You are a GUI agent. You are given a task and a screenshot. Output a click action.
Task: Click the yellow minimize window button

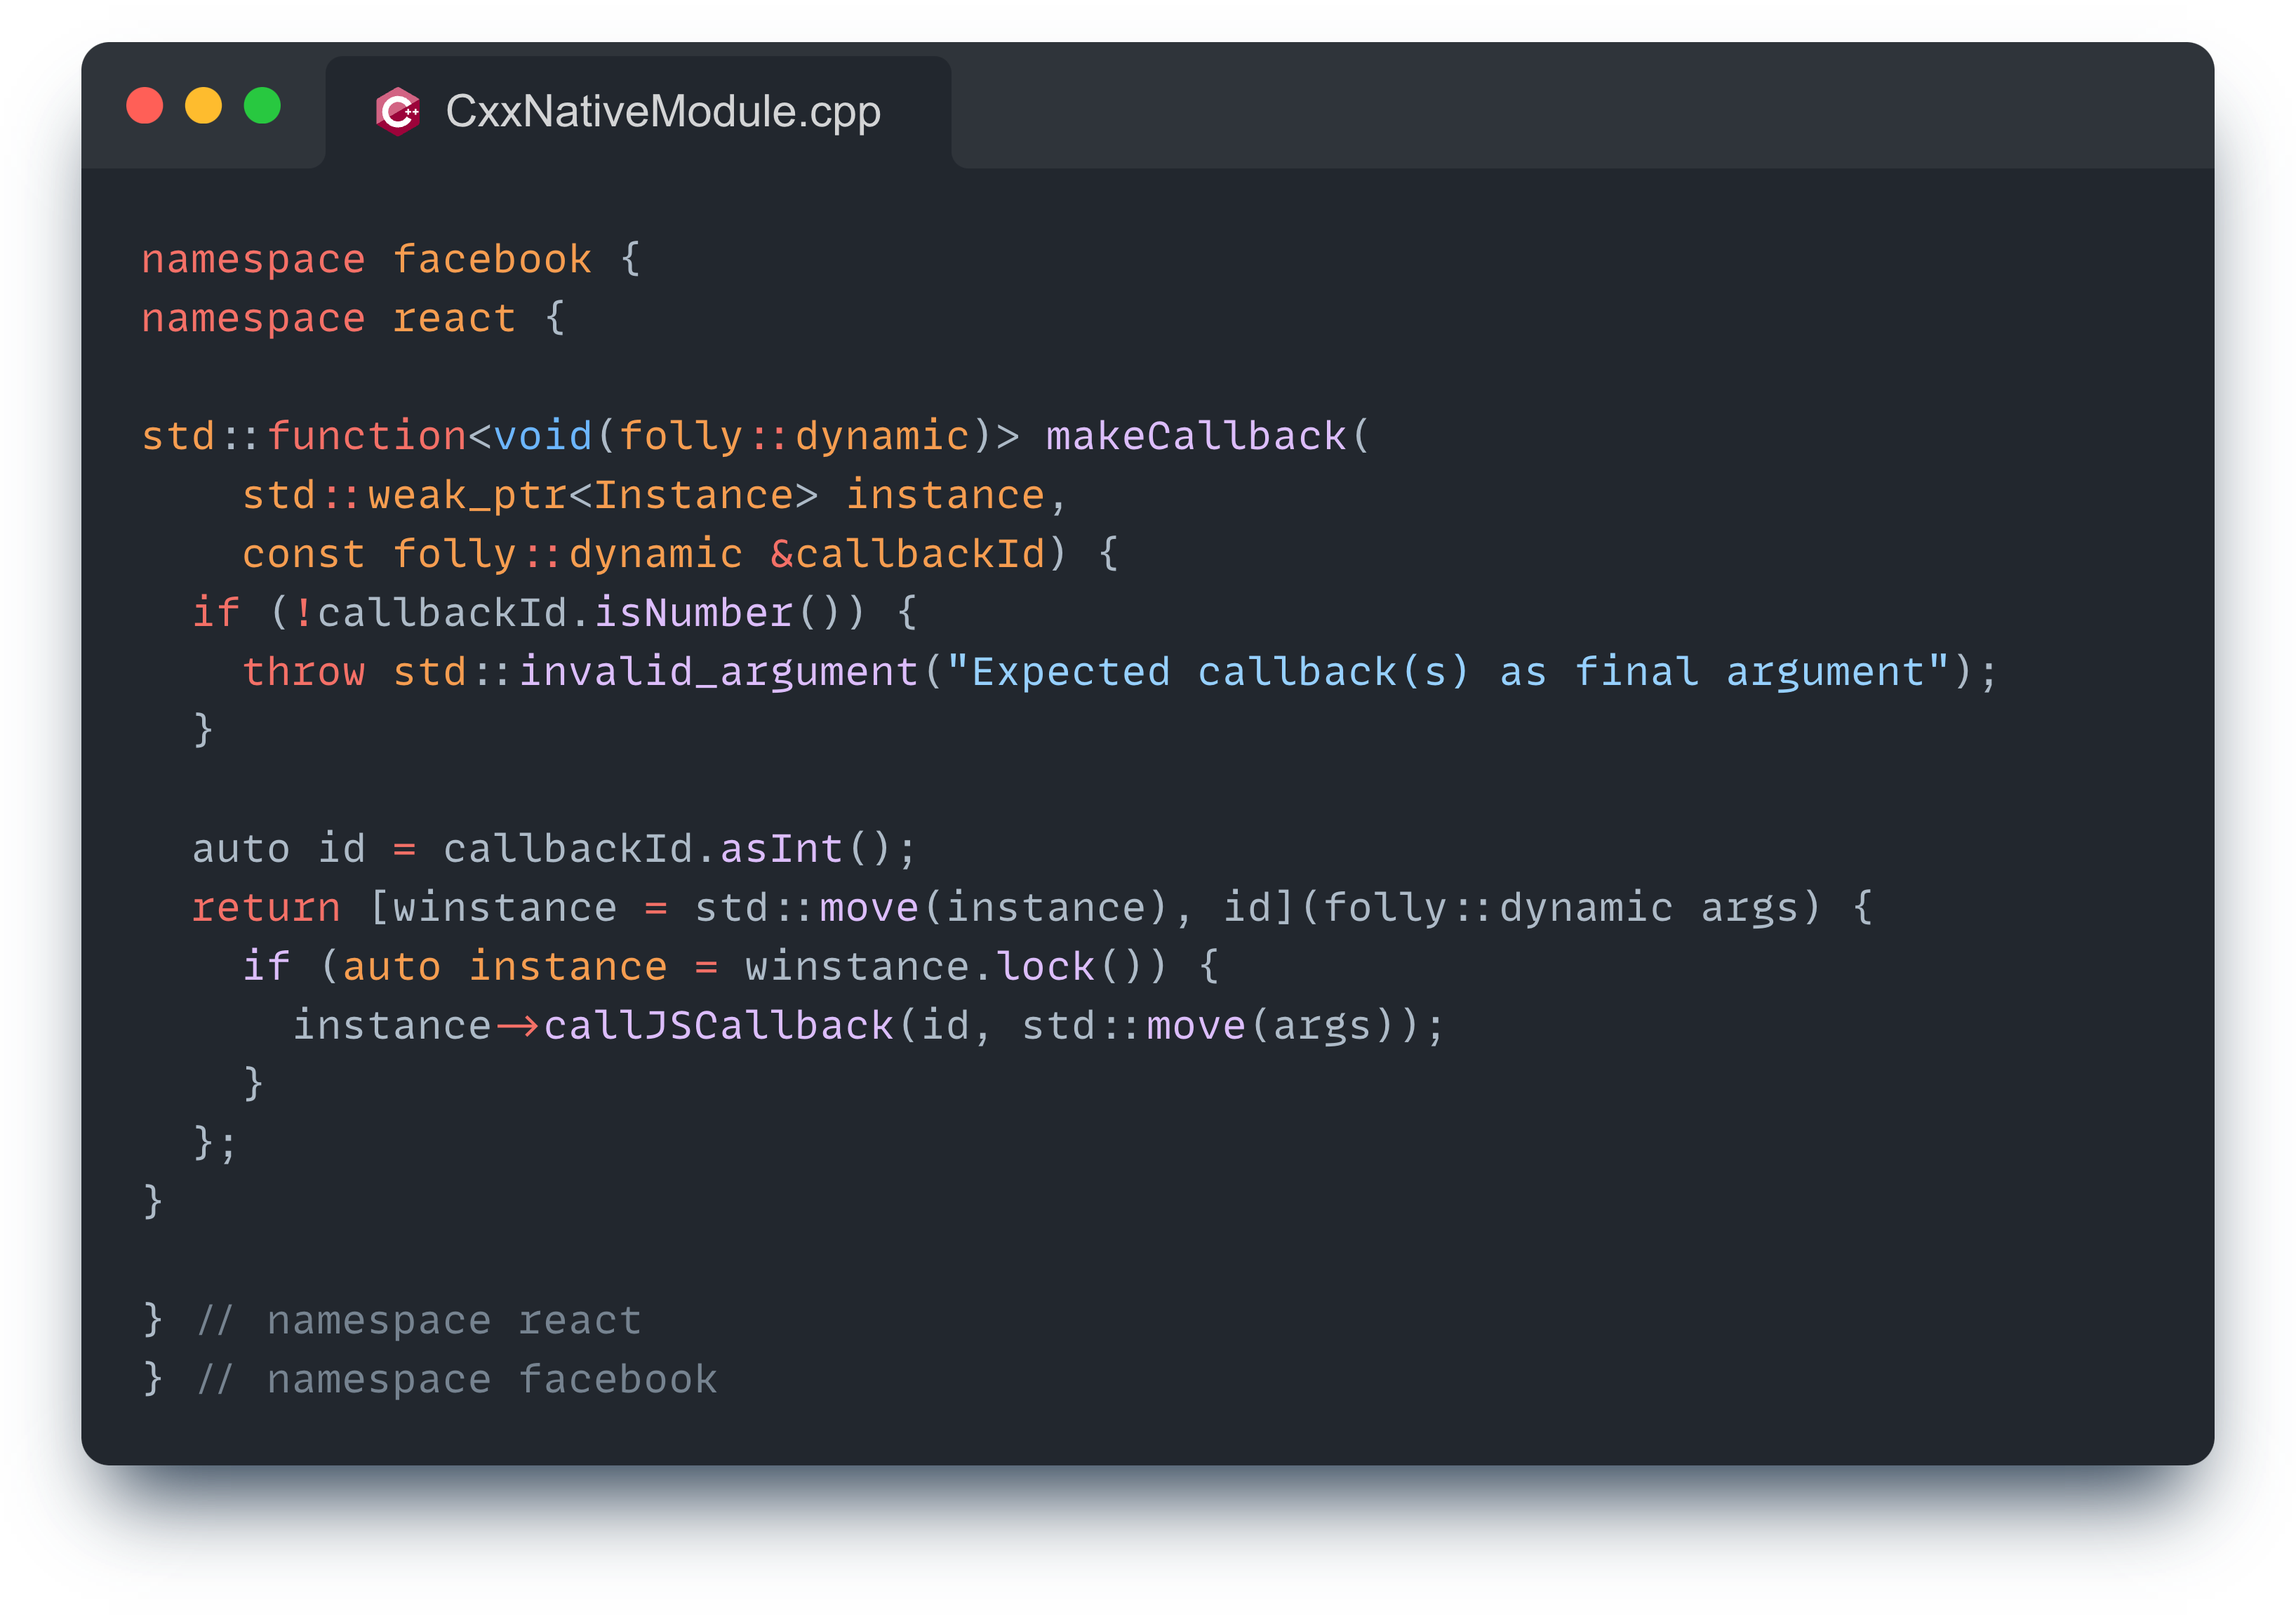[x=204, y=106]
